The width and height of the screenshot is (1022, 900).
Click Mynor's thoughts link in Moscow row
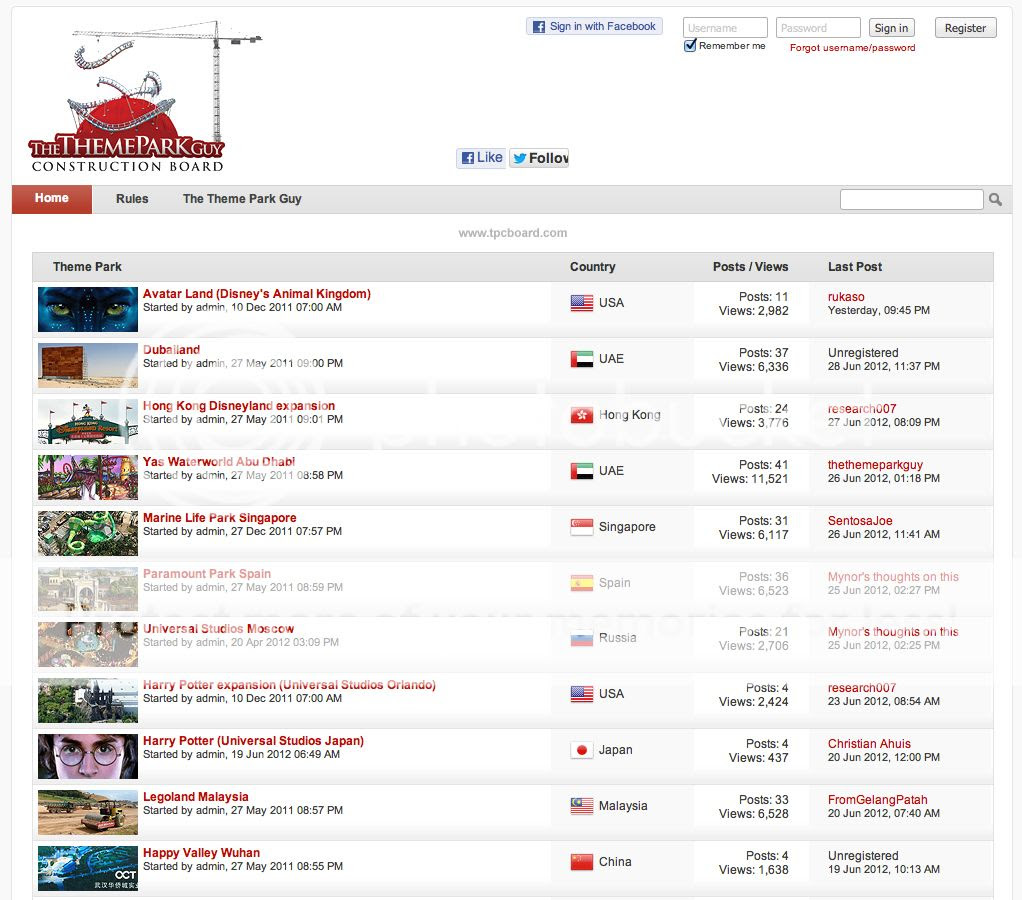(x=893, y=632)
